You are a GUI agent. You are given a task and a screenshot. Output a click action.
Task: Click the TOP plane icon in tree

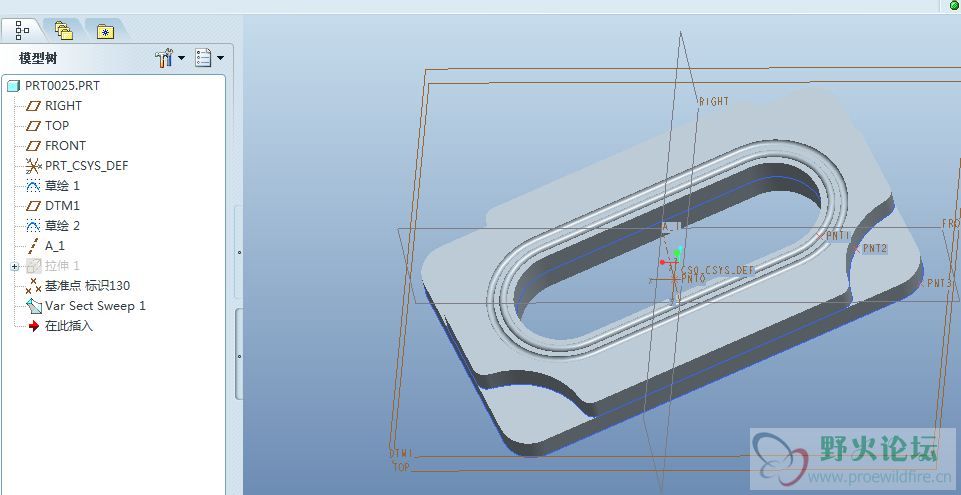pyautogui.click(x=33, y=126)
